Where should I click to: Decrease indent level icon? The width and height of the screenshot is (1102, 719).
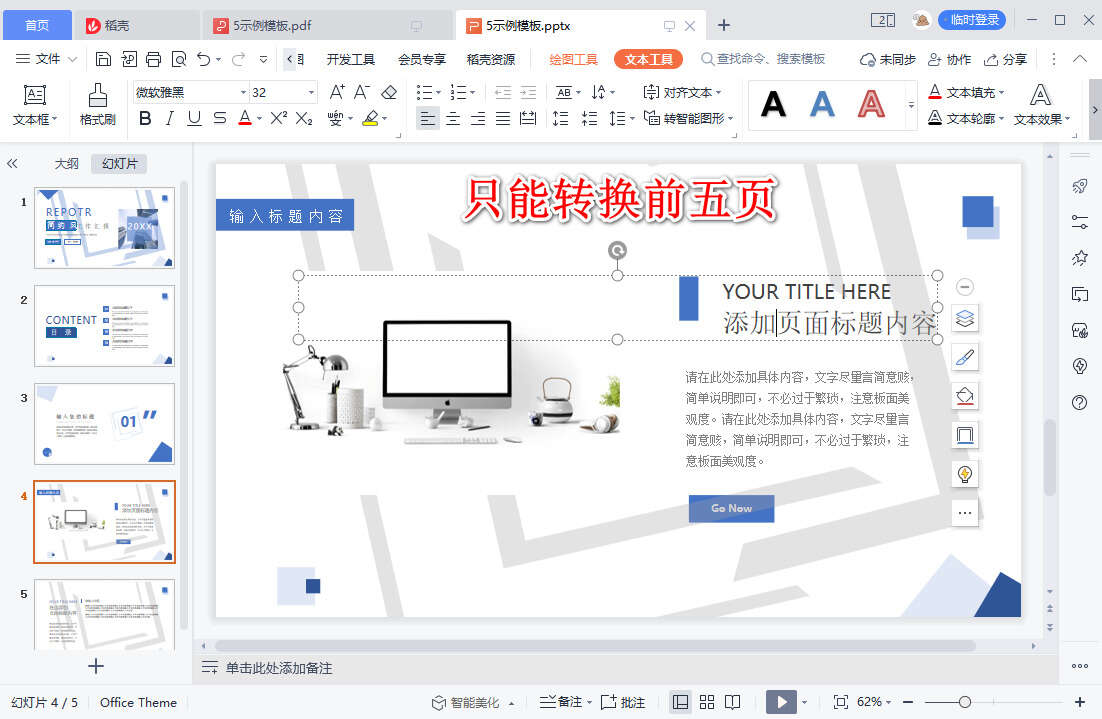pos(503,92)
